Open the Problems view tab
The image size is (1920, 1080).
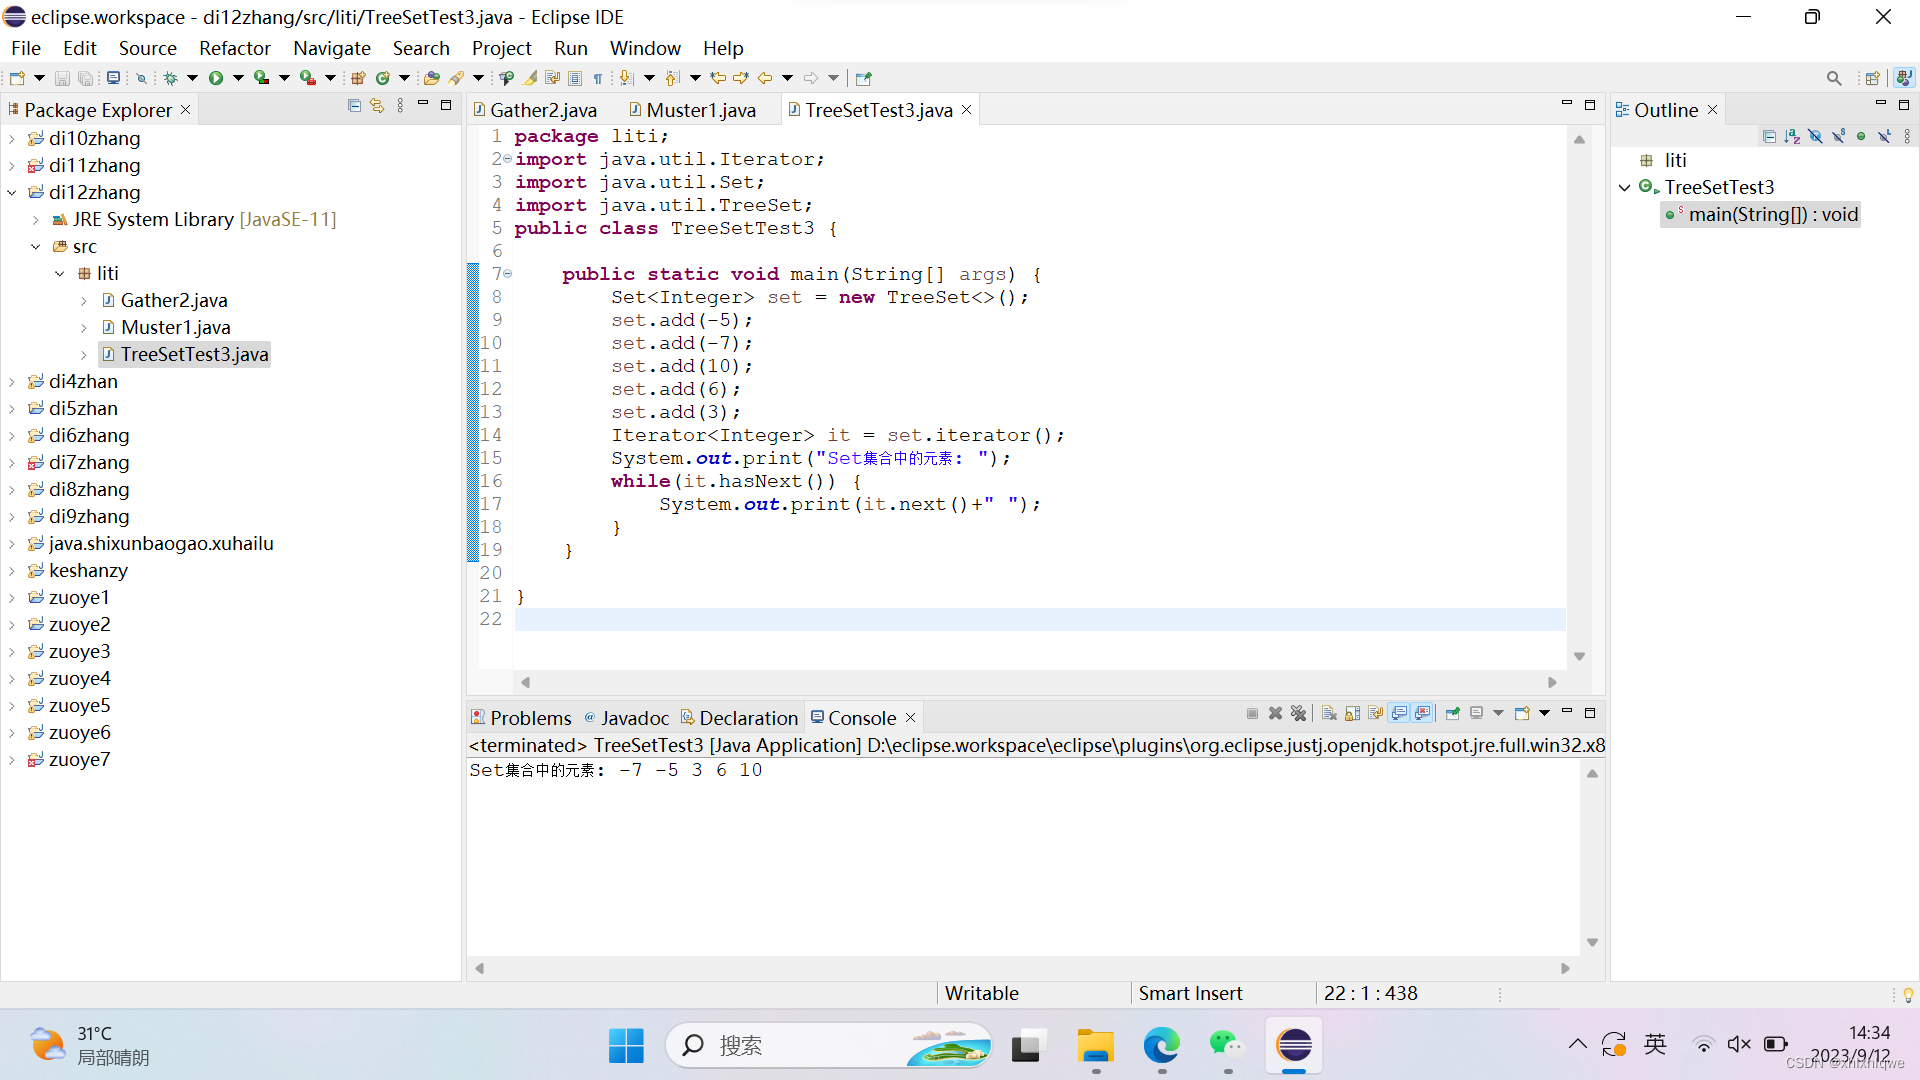point(521,718)
